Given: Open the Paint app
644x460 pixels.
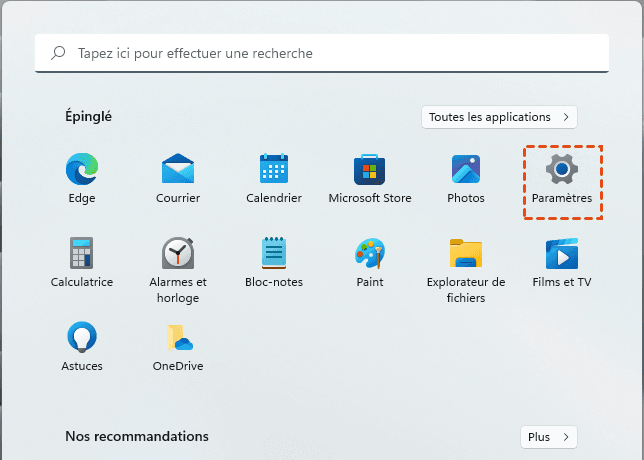Looking at the screenshot, I should [370, 254].
